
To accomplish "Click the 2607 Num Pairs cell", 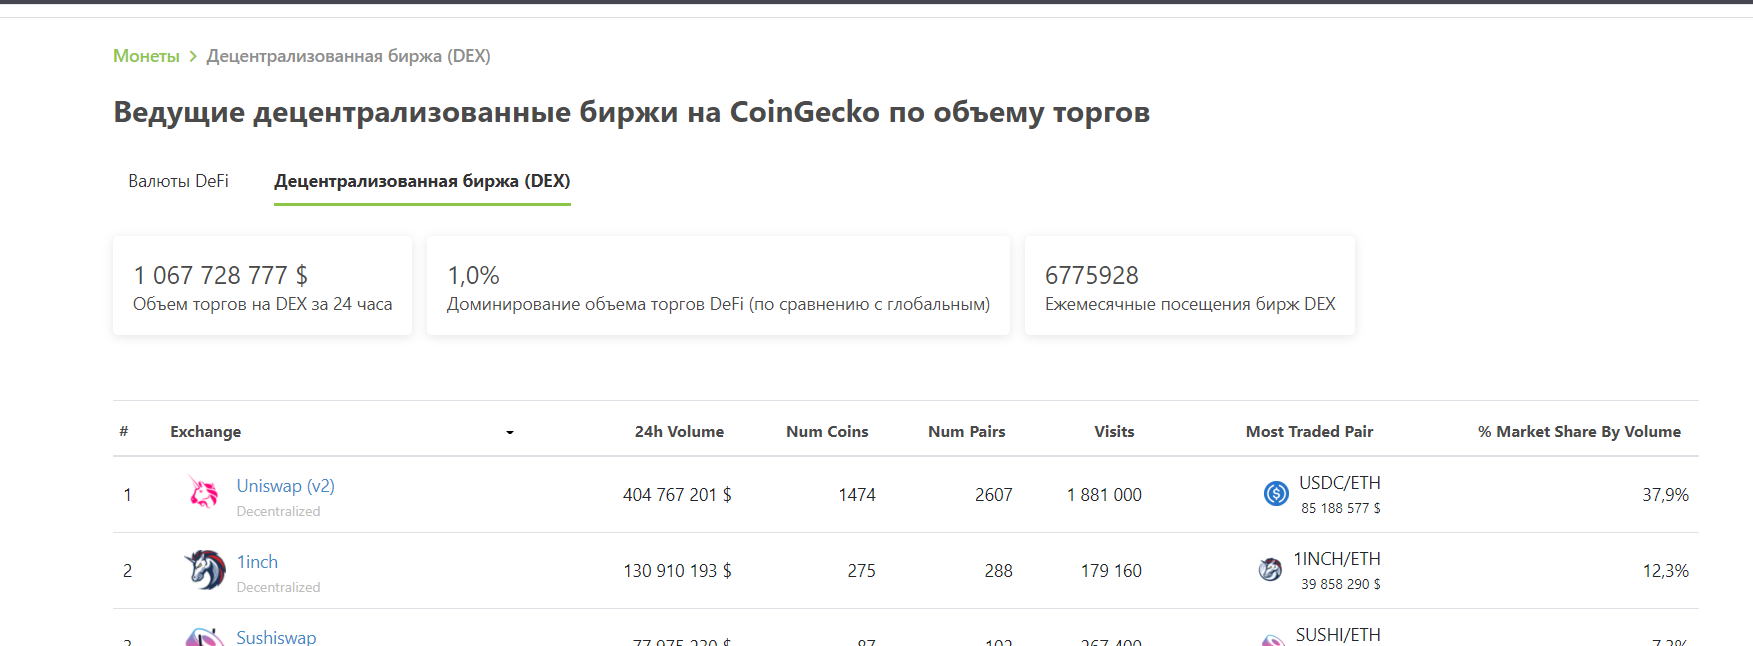I will click(x=994, y=495).
